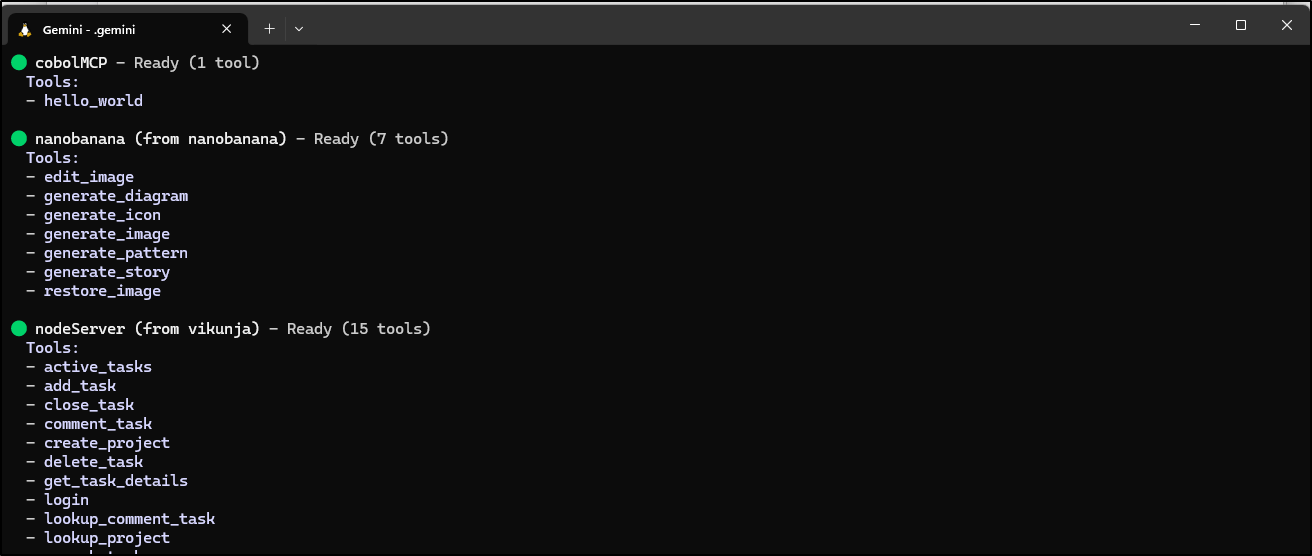This screenshot has width=1312, height=556.
Task: Click the generate_story tool entry
Action: pyautogui.click(x=106, y=272)
